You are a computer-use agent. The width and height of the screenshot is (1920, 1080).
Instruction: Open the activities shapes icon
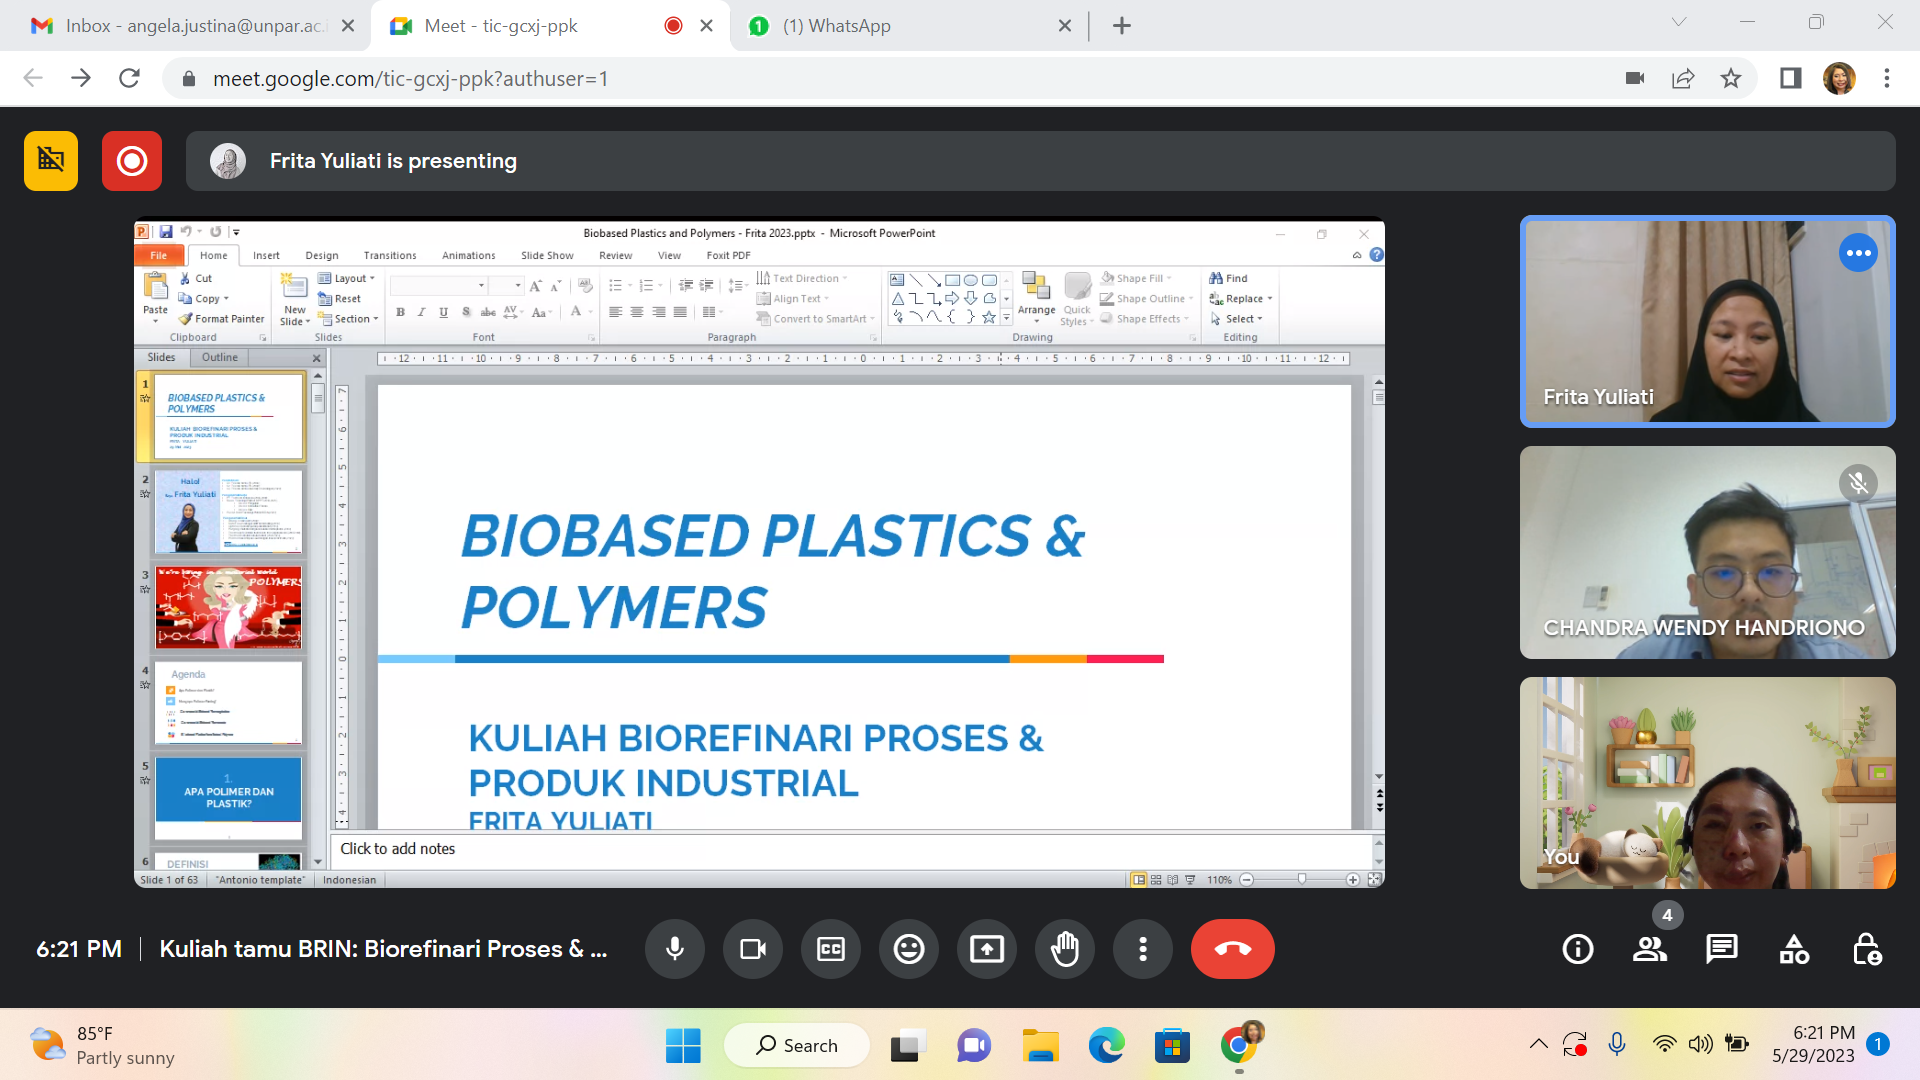[x=1794, y=949]
